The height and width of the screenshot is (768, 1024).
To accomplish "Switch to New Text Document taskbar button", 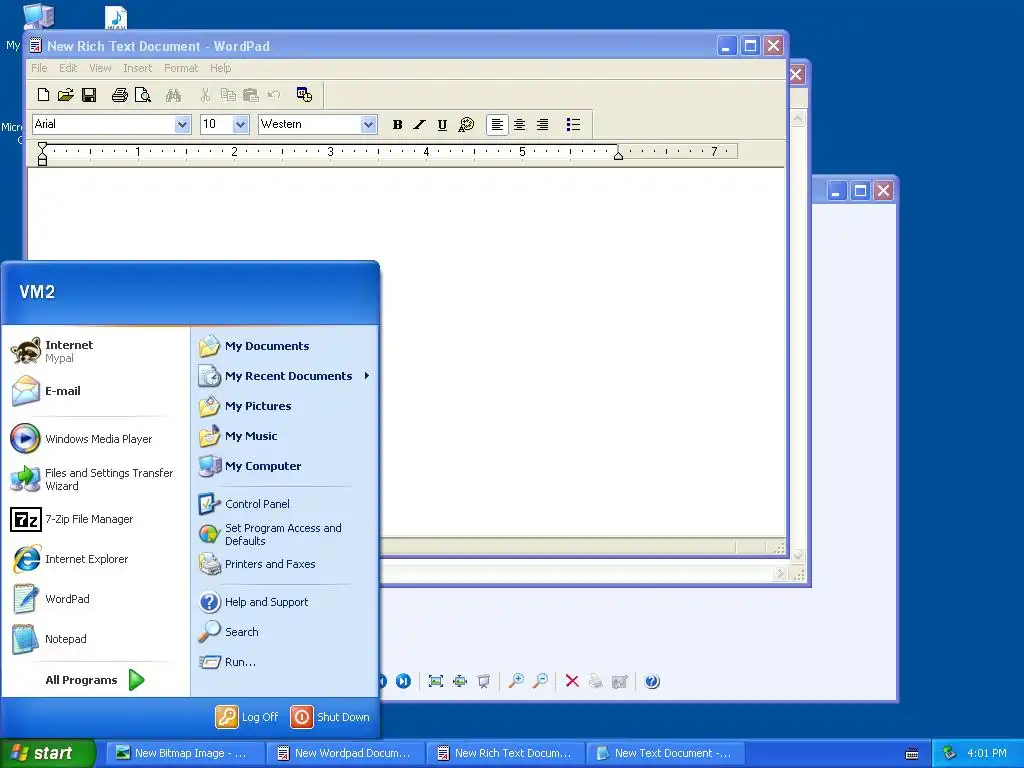I will pyautogui.click(x=666, y=753).
